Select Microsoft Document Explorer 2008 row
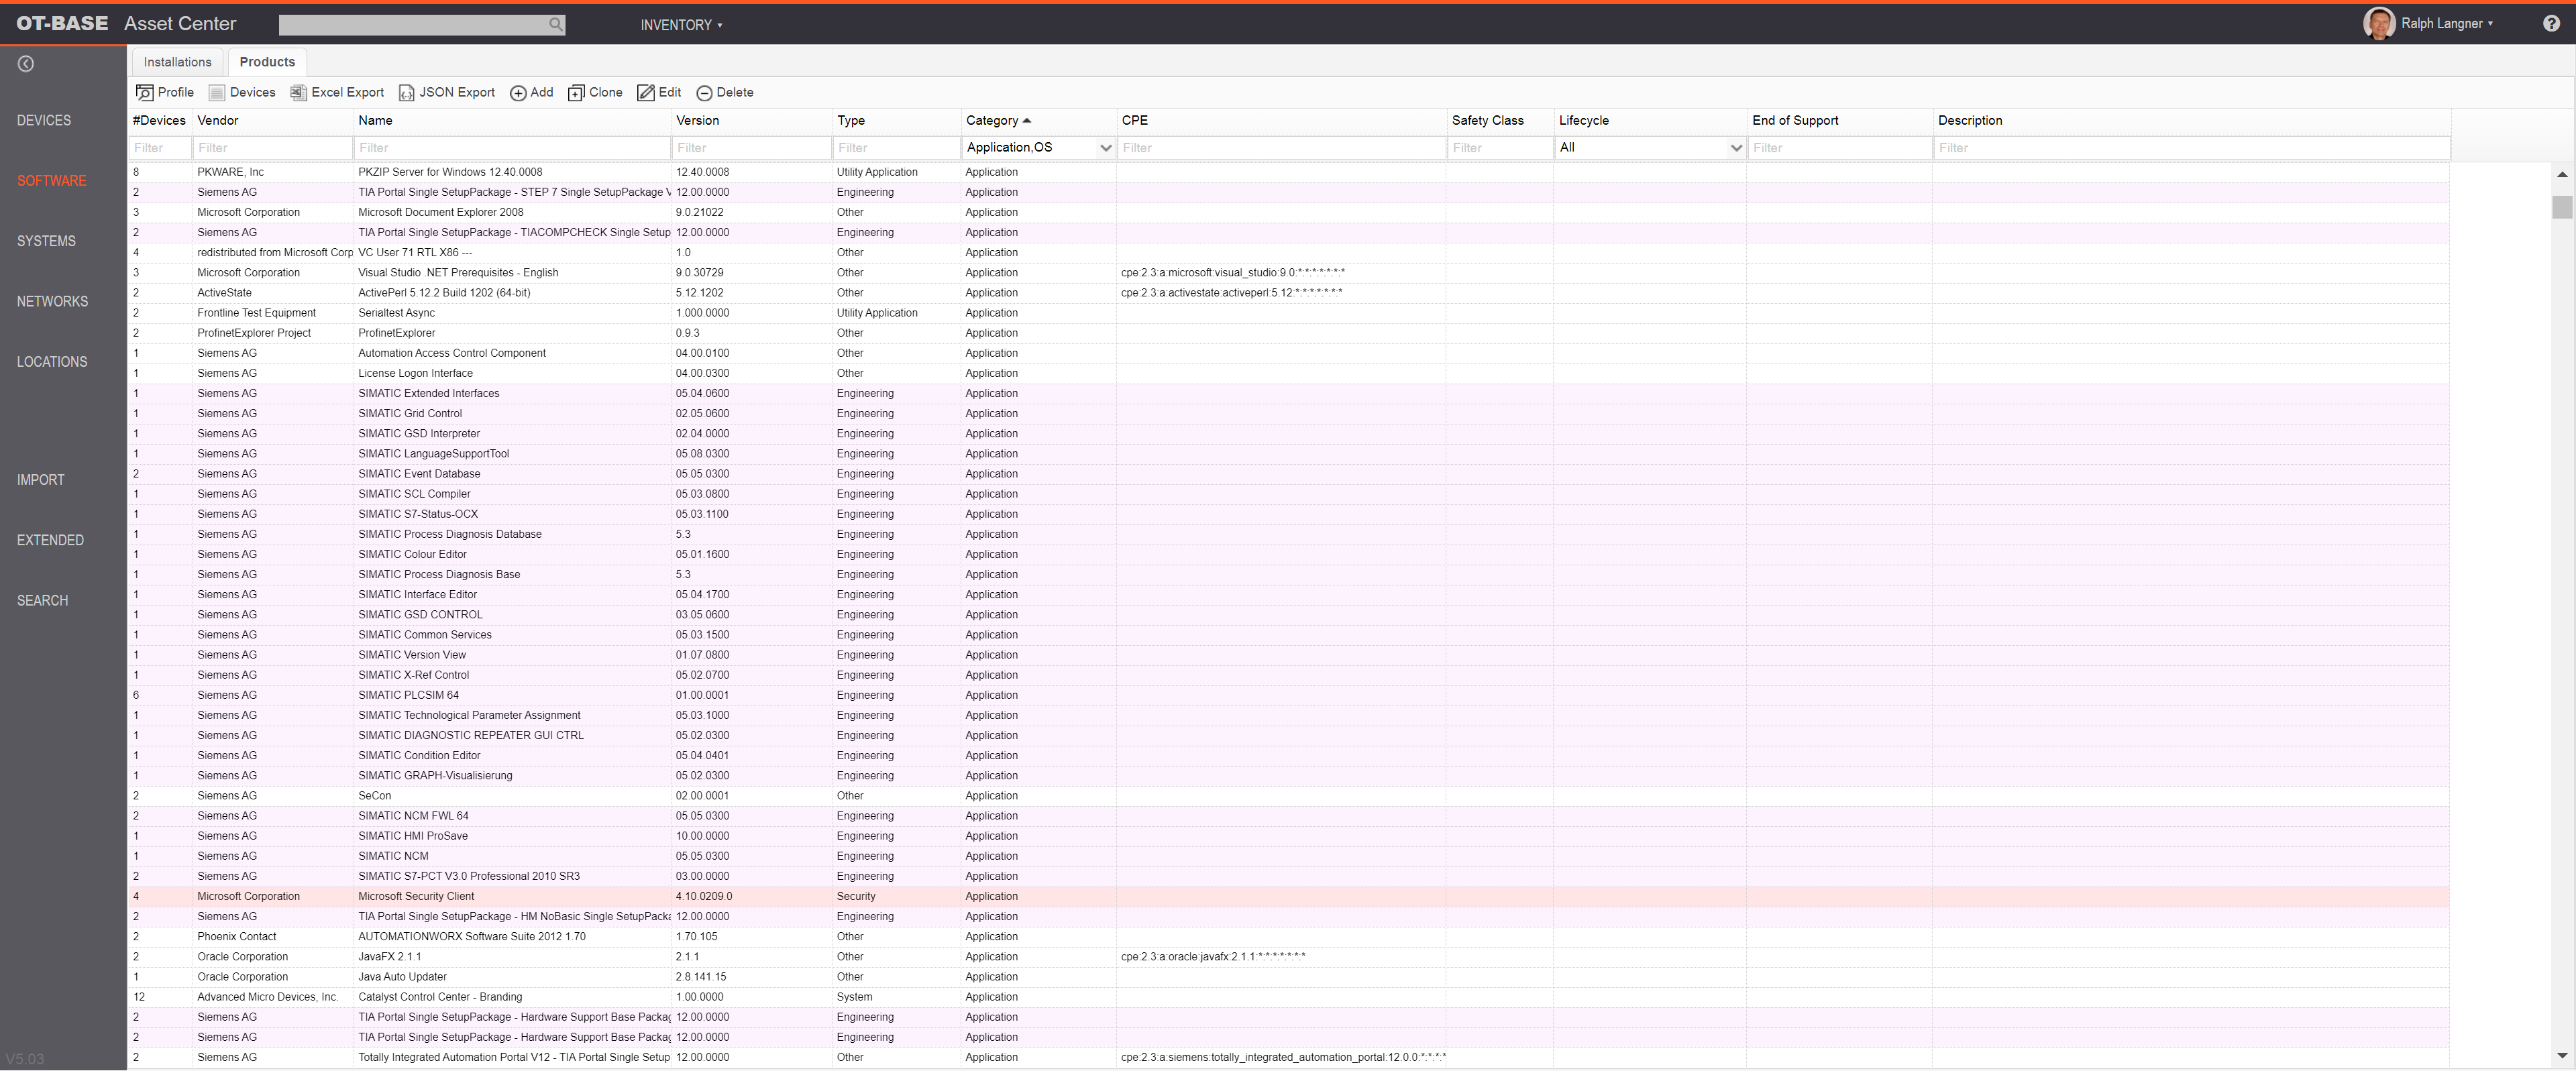Viewport: 2576px width, 1073px height. coord(1288,213)
